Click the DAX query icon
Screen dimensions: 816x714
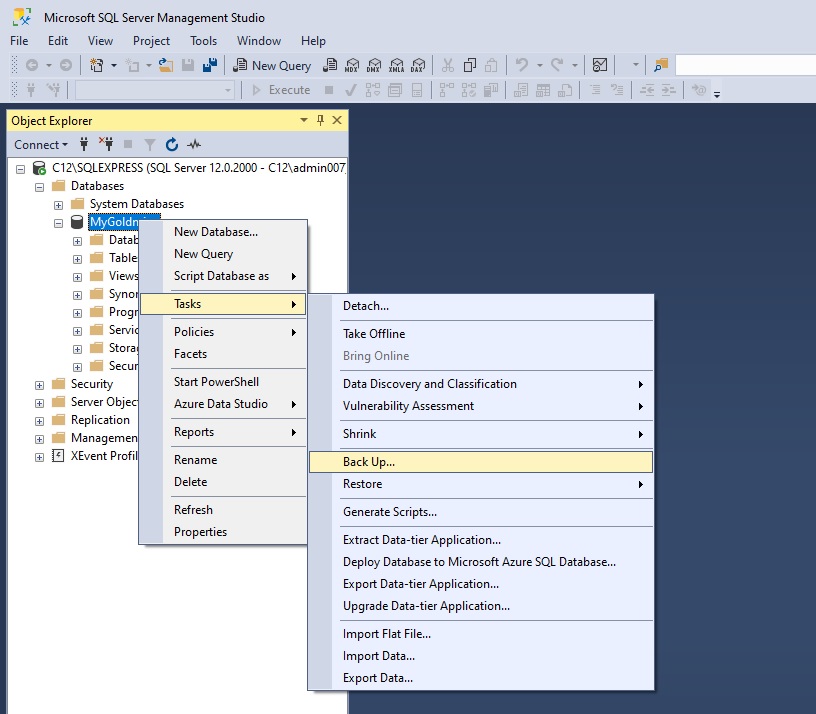418,66
